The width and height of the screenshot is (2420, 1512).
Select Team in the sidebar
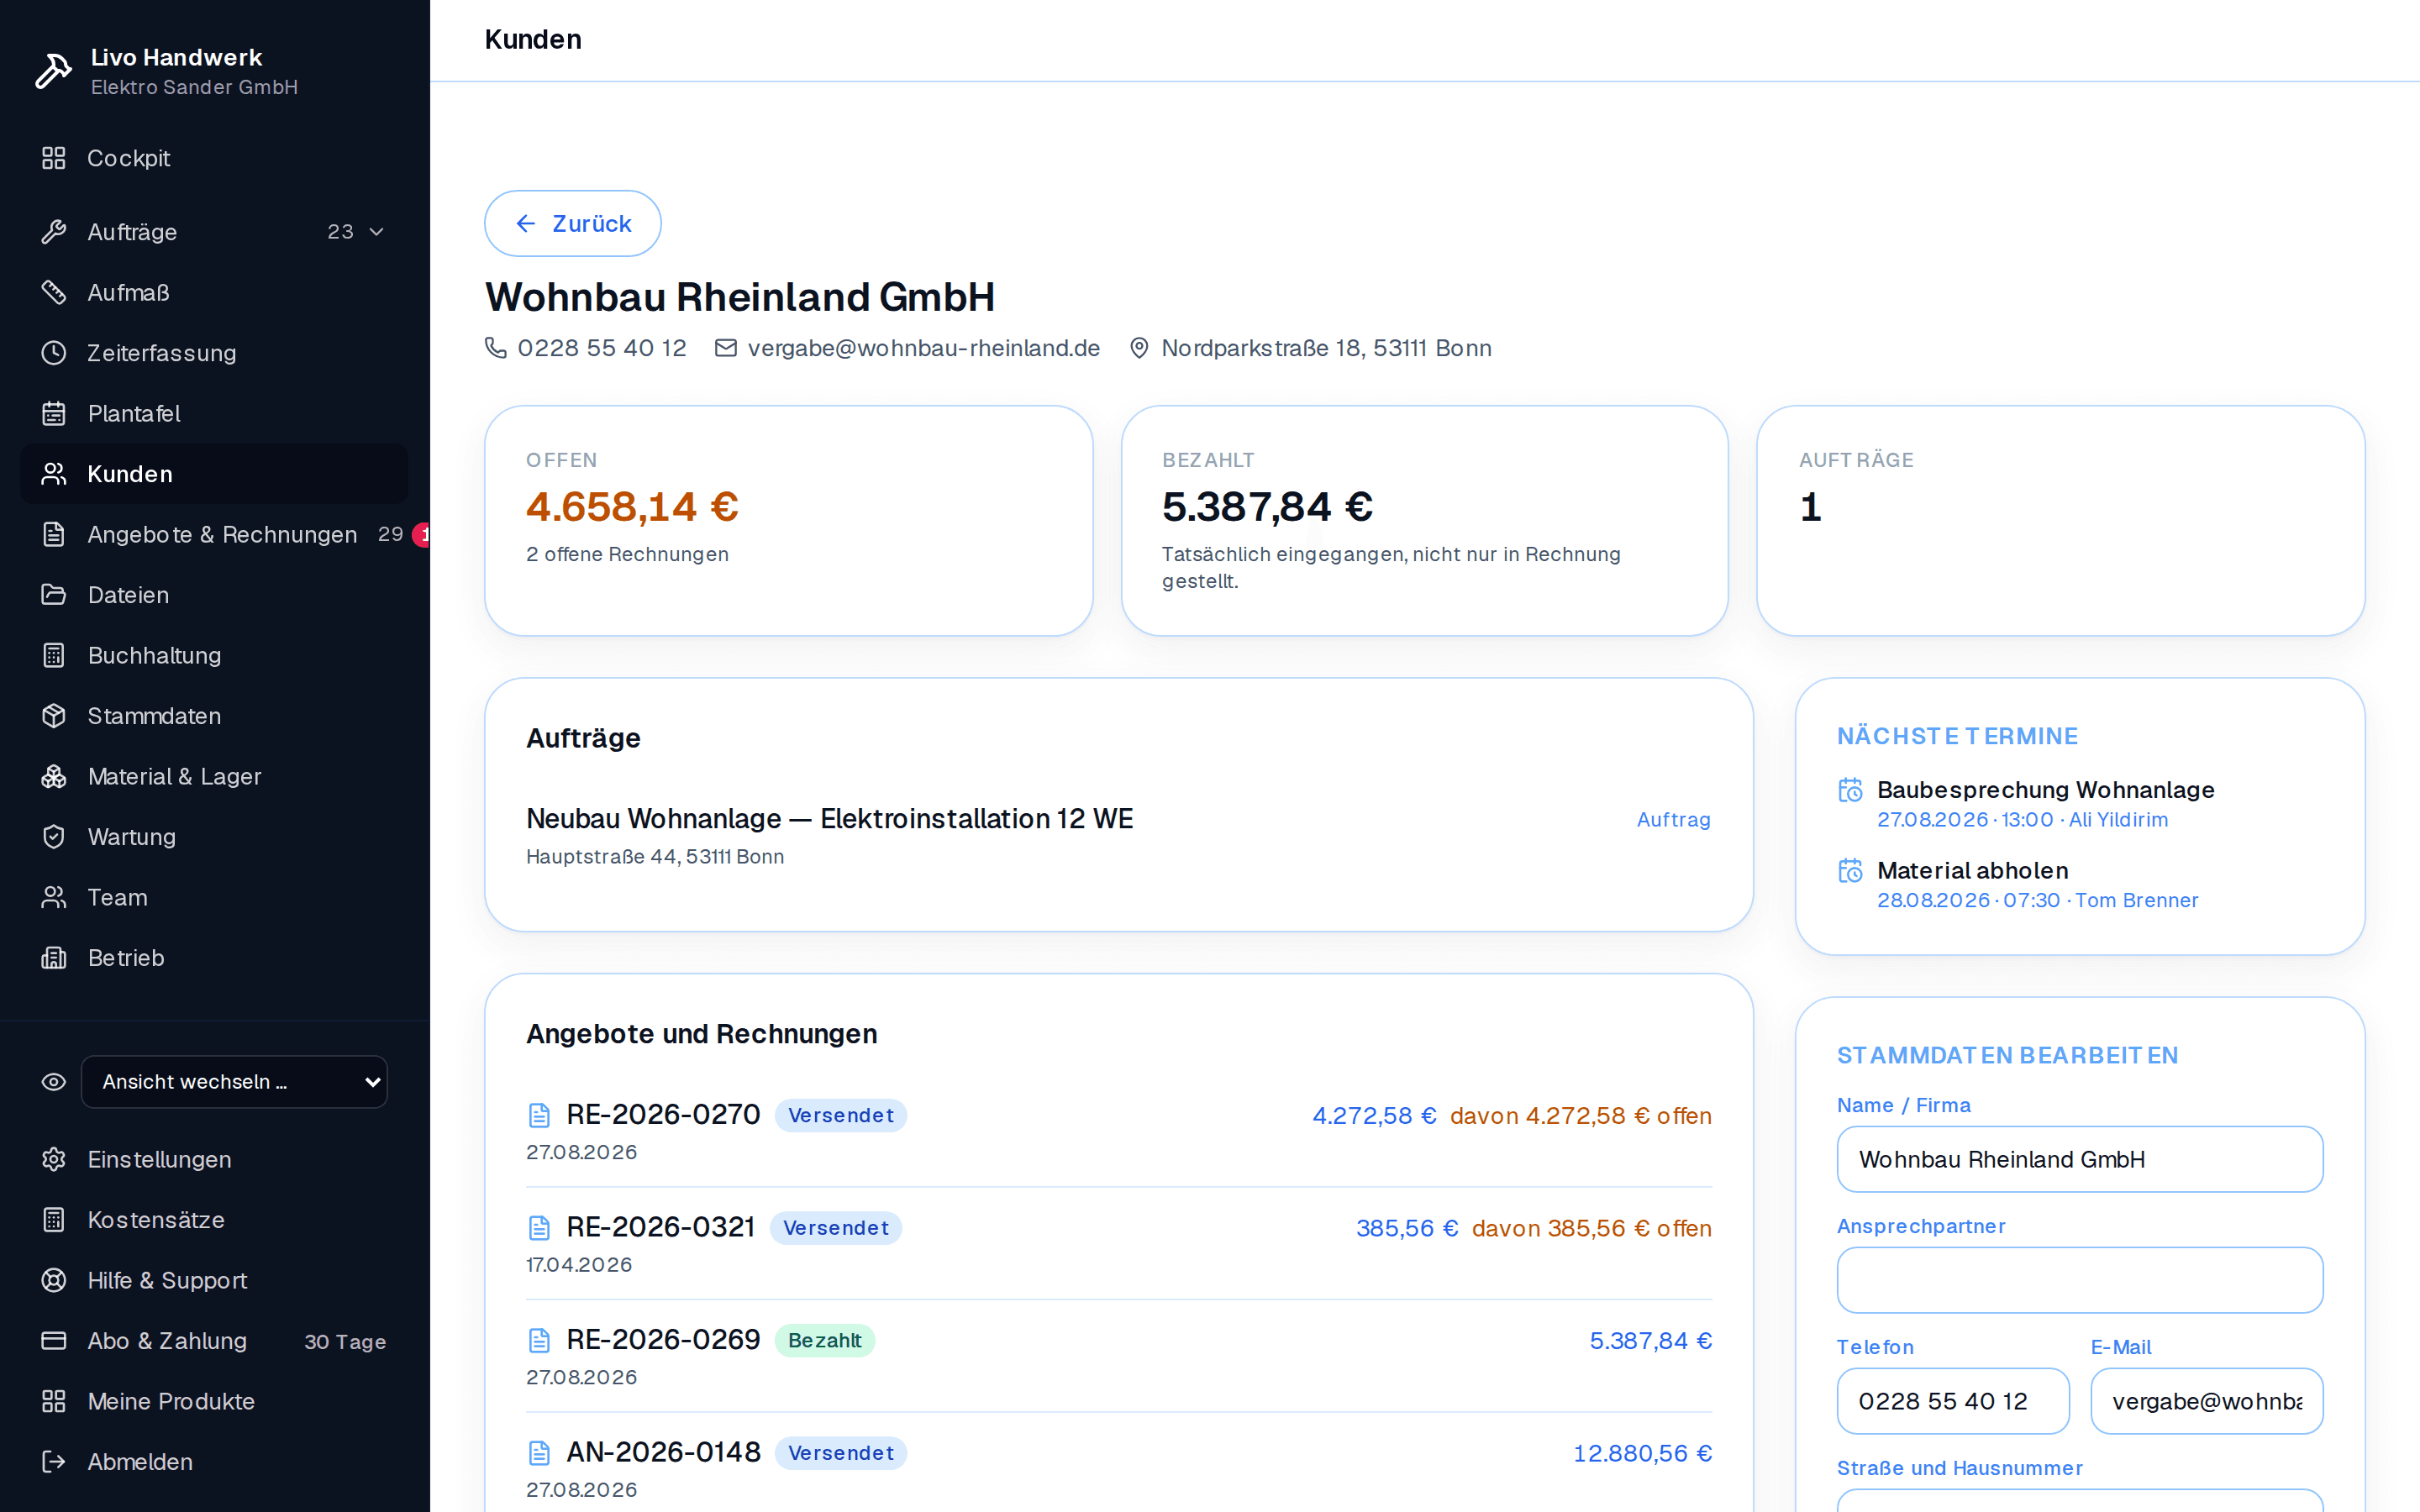click(214, 897)
